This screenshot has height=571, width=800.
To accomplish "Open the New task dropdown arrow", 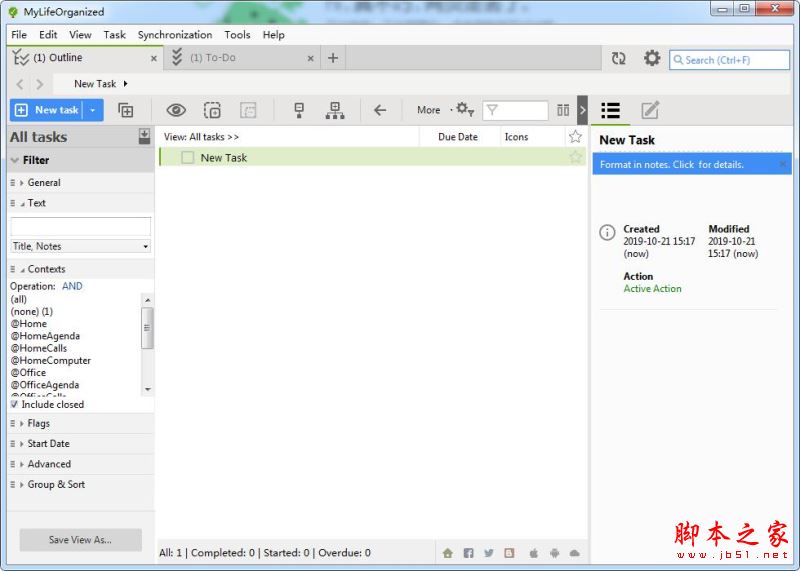I will (93, 110).
